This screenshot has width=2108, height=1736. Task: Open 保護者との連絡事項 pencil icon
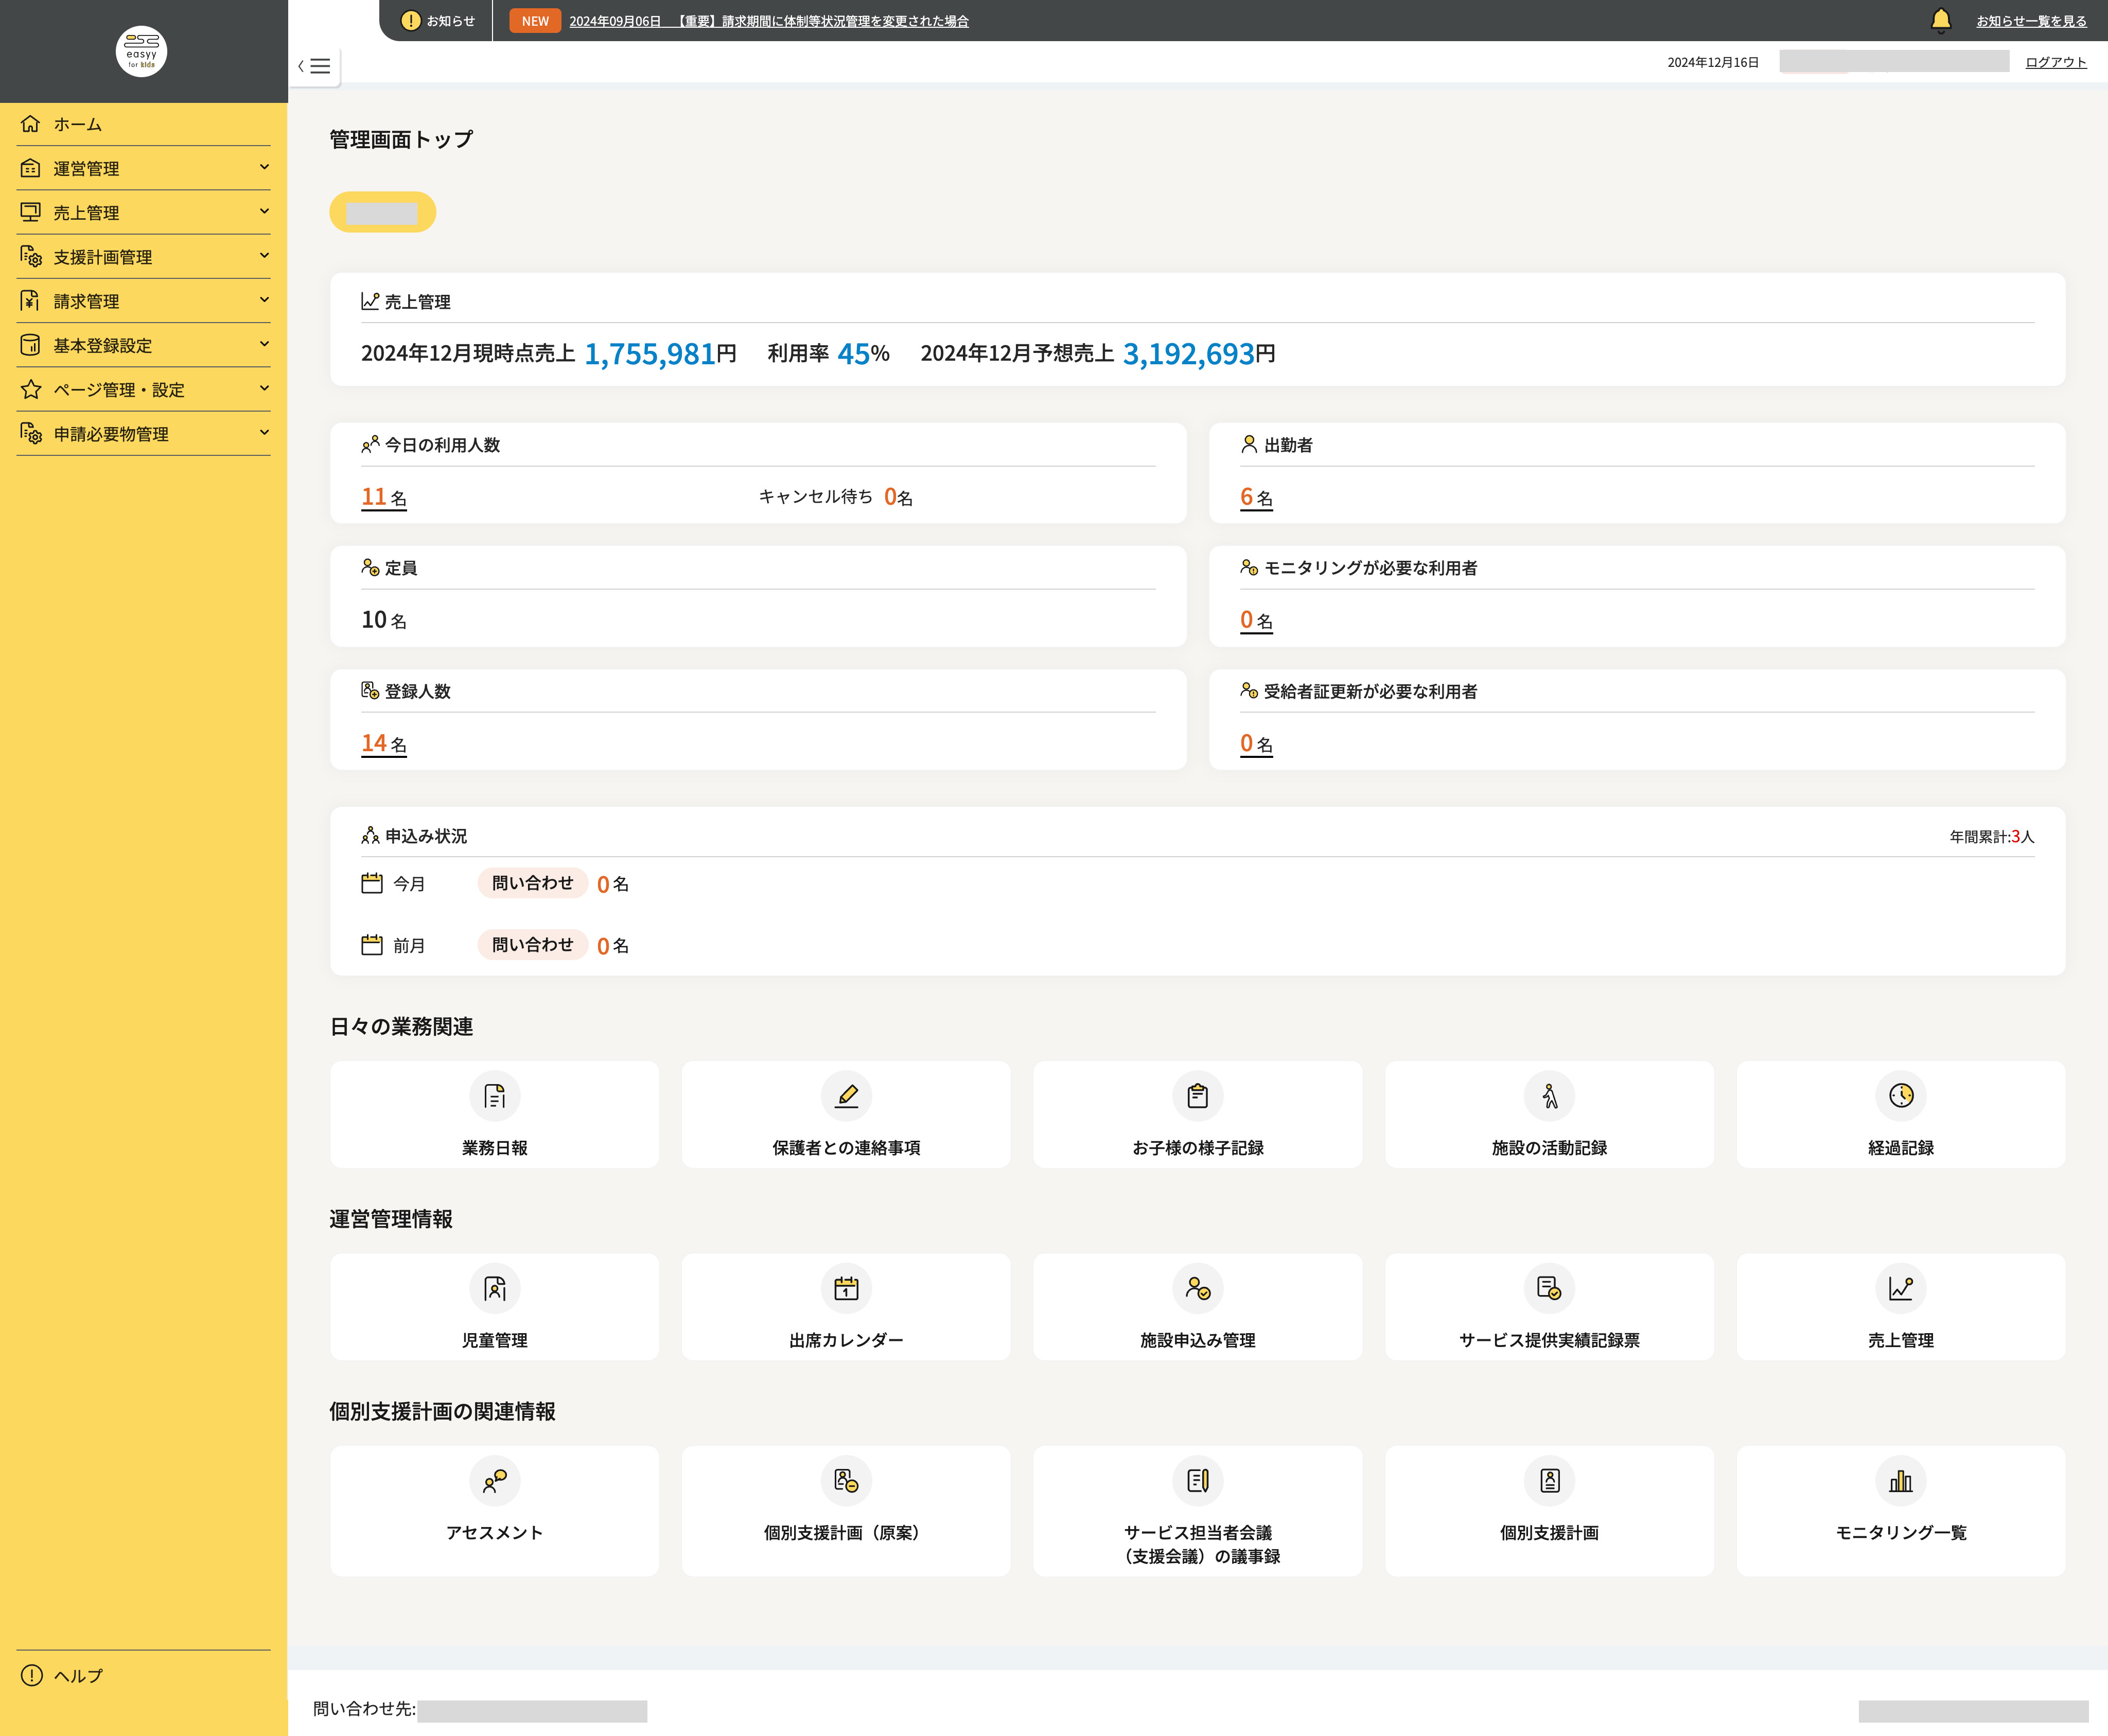(x=846, y=1096)
